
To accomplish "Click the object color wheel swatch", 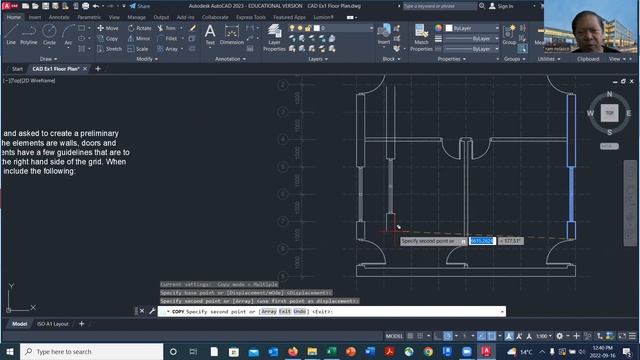I will click(x=438, y=28).
